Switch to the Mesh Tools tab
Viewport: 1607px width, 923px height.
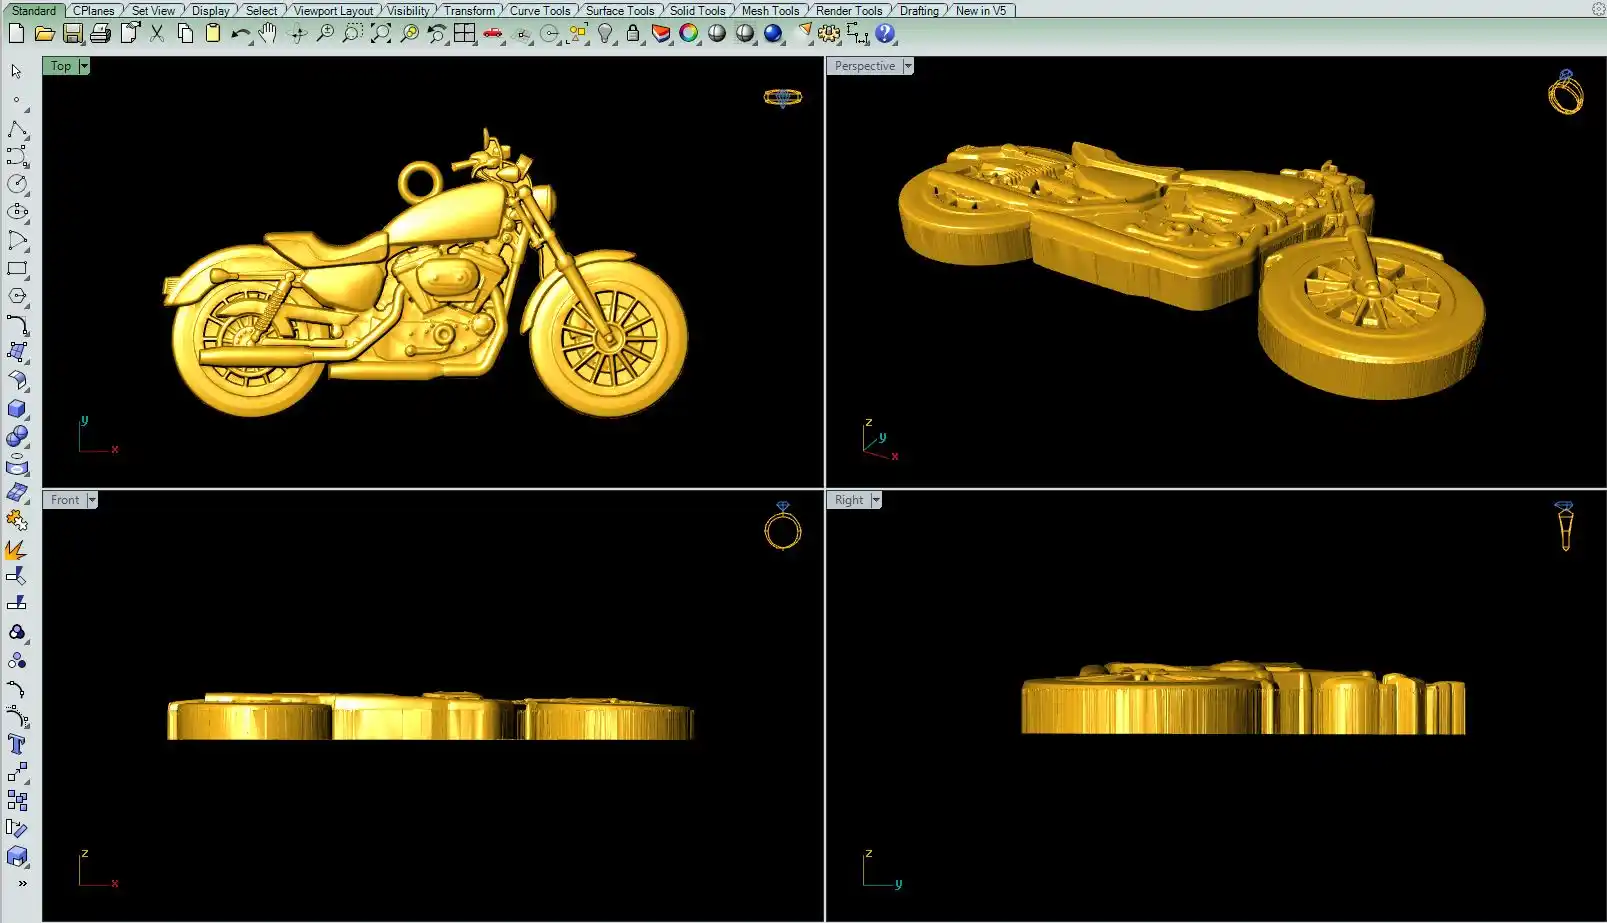[770, 10]
